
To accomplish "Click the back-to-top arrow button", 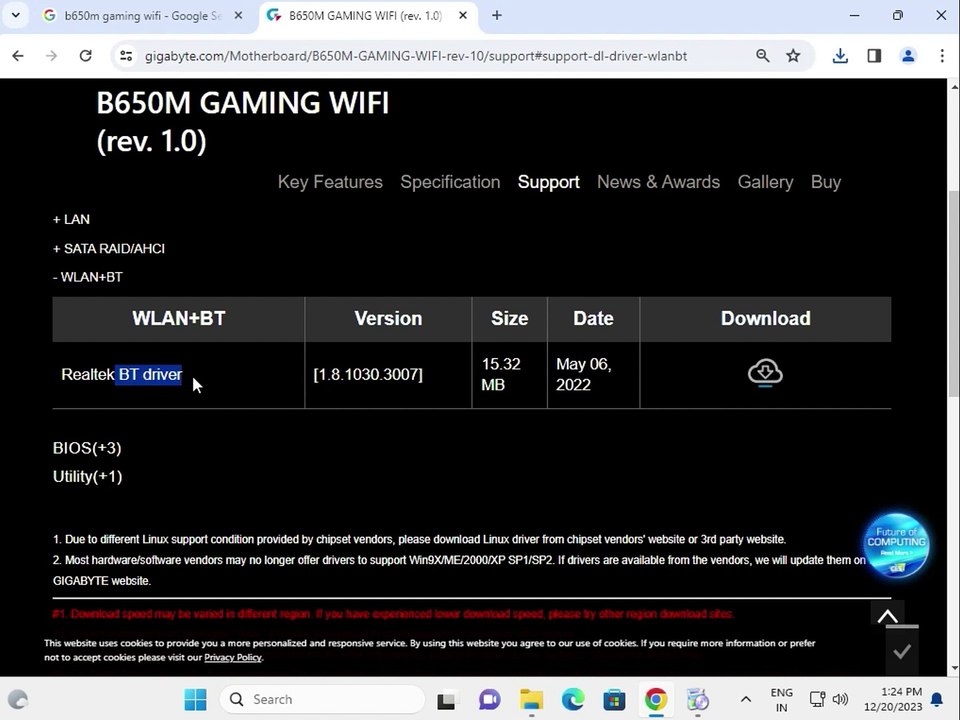I will pos(887,616).
